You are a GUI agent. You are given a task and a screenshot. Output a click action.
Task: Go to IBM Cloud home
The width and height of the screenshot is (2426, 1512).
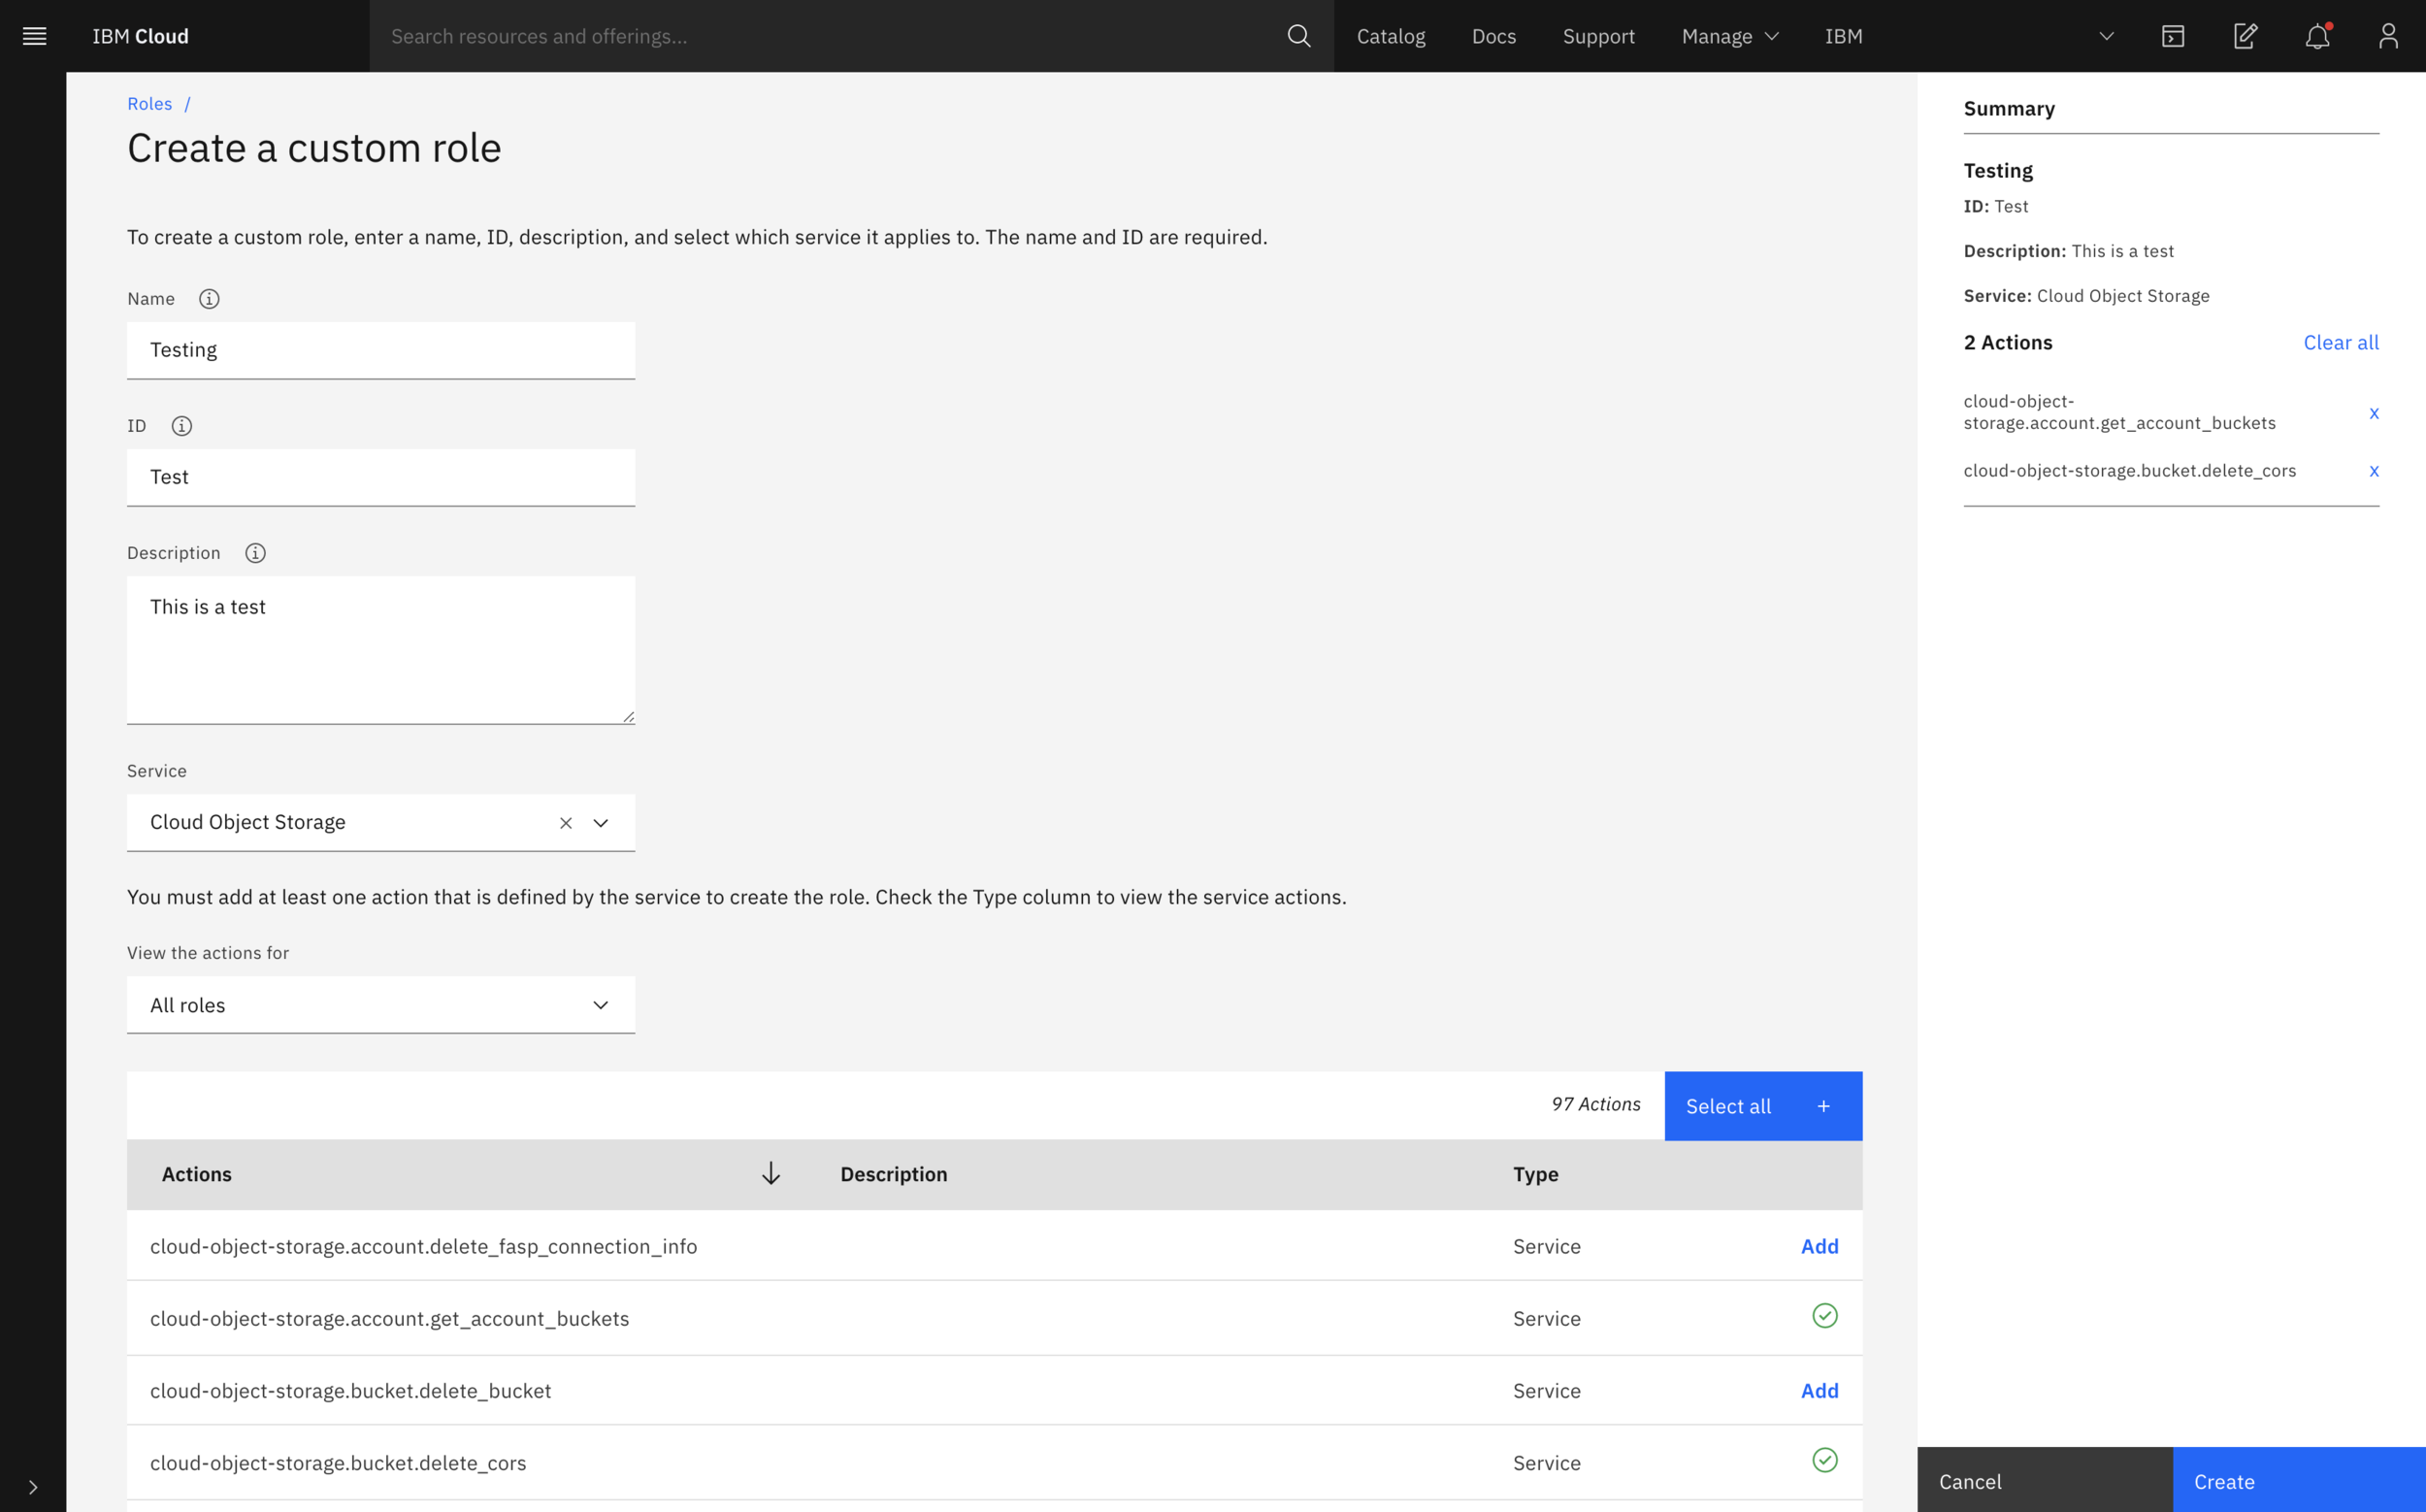[140, 36]
